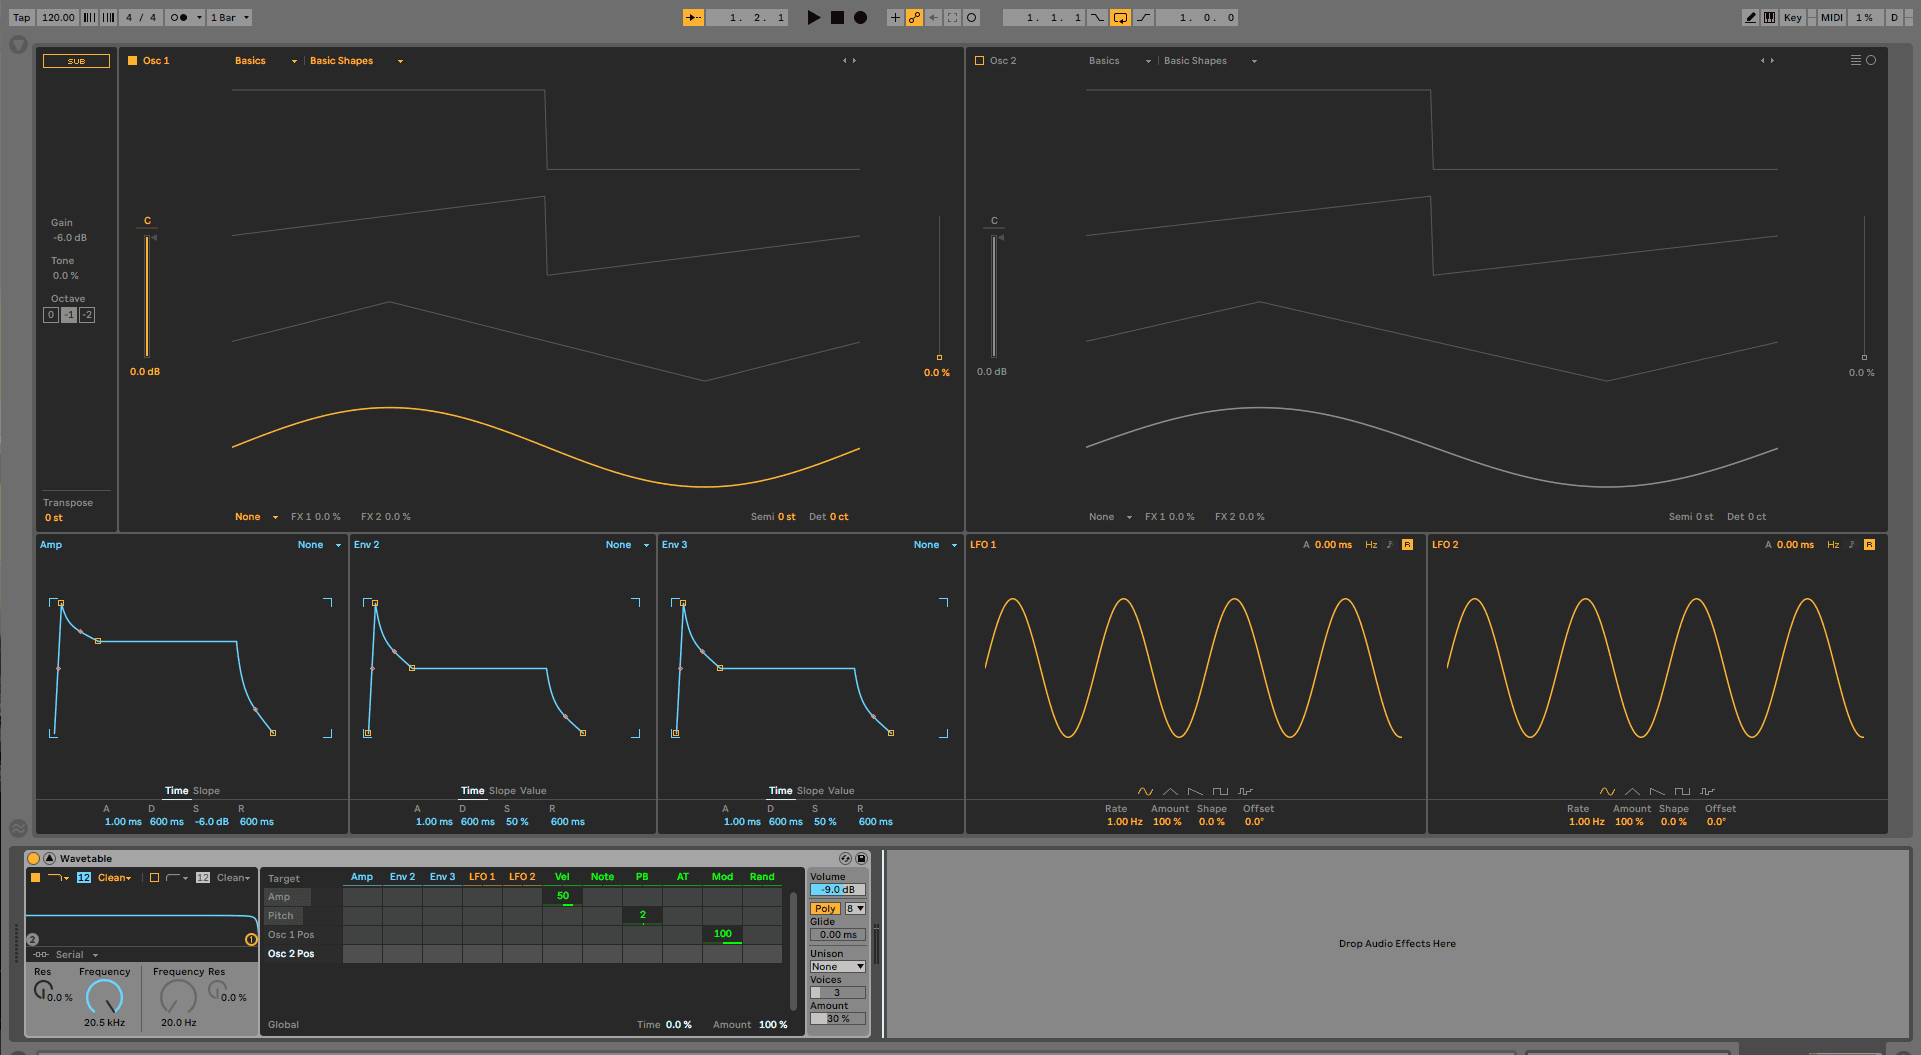Enable Key mapping mode
Viewport: 1921px width, 1055px height.
tap(1792, 17)
